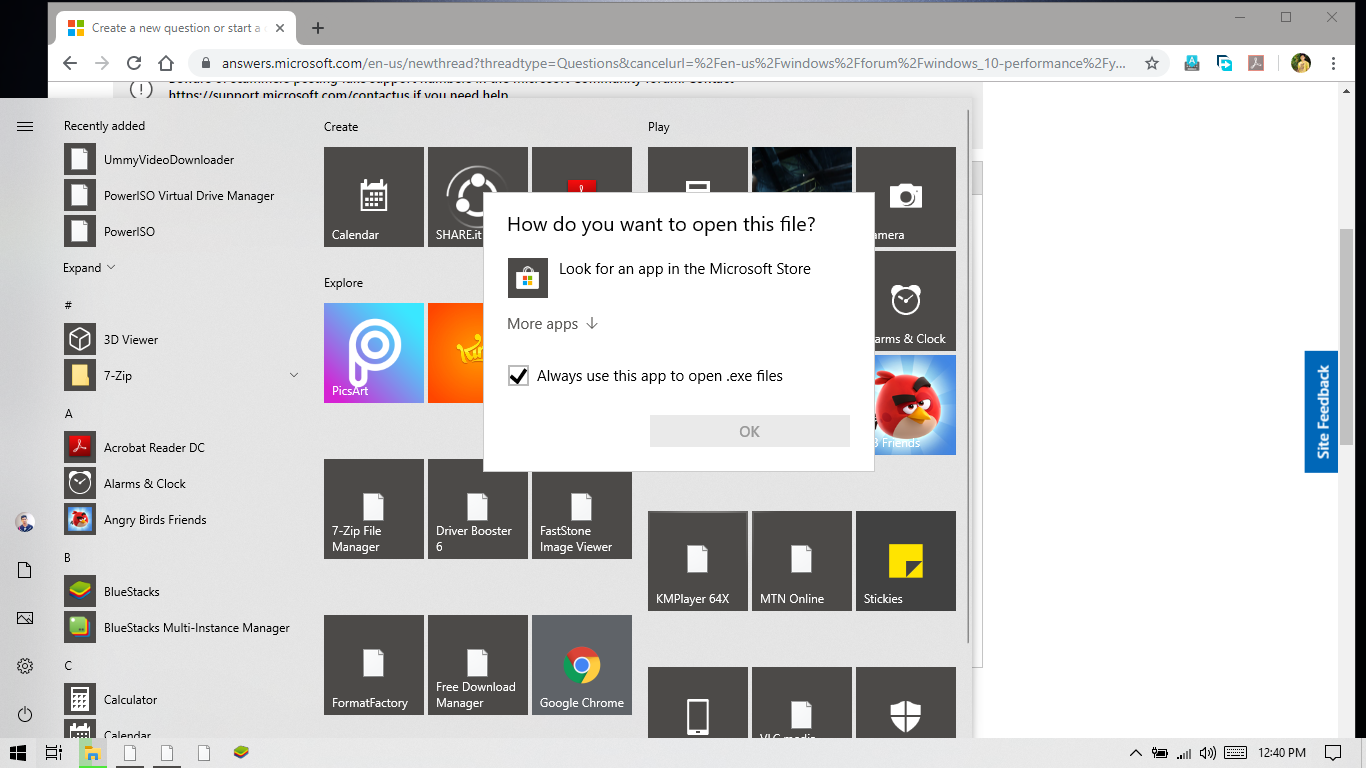
Task: Launch the Google Chrome tile
Action: click(582, 665)
